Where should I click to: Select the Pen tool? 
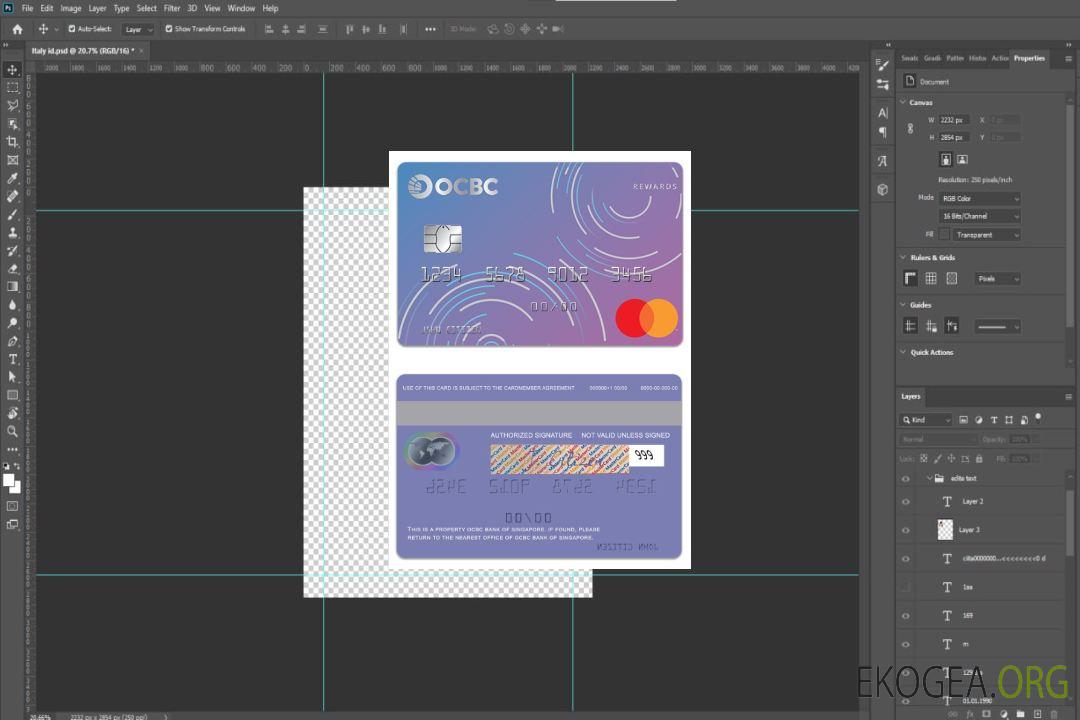pos(12,341)
